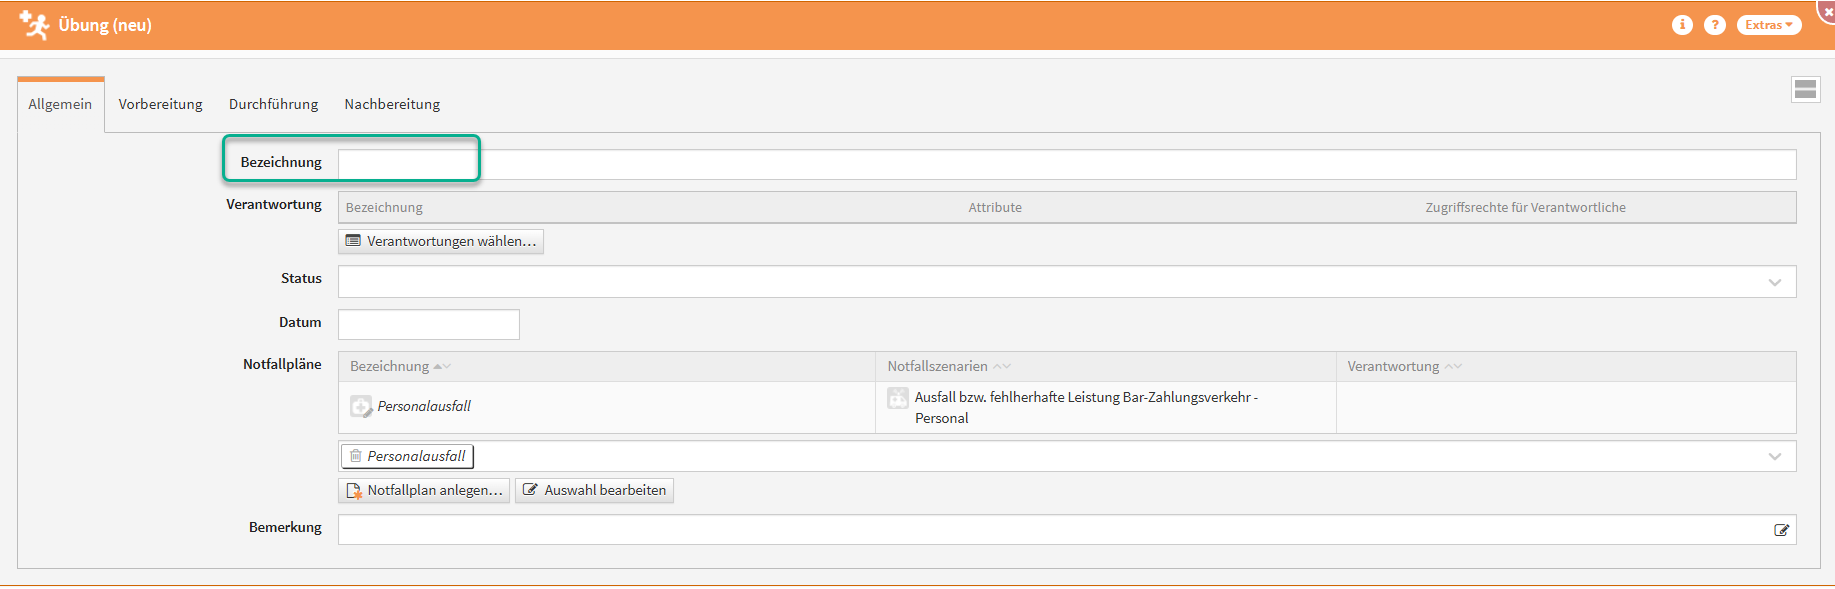Sort by Notfallszenarien column
Viewport: 1835px width, 589px height.
coord(949,366)
